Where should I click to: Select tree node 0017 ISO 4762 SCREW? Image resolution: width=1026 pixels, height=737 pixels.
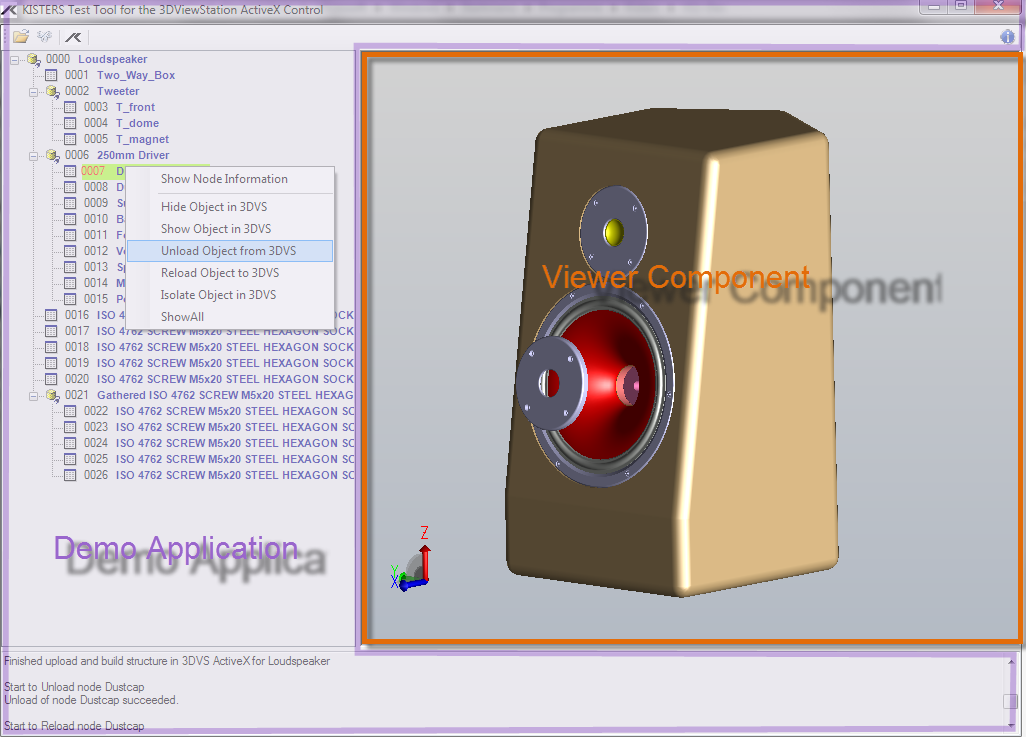[209, 331]
